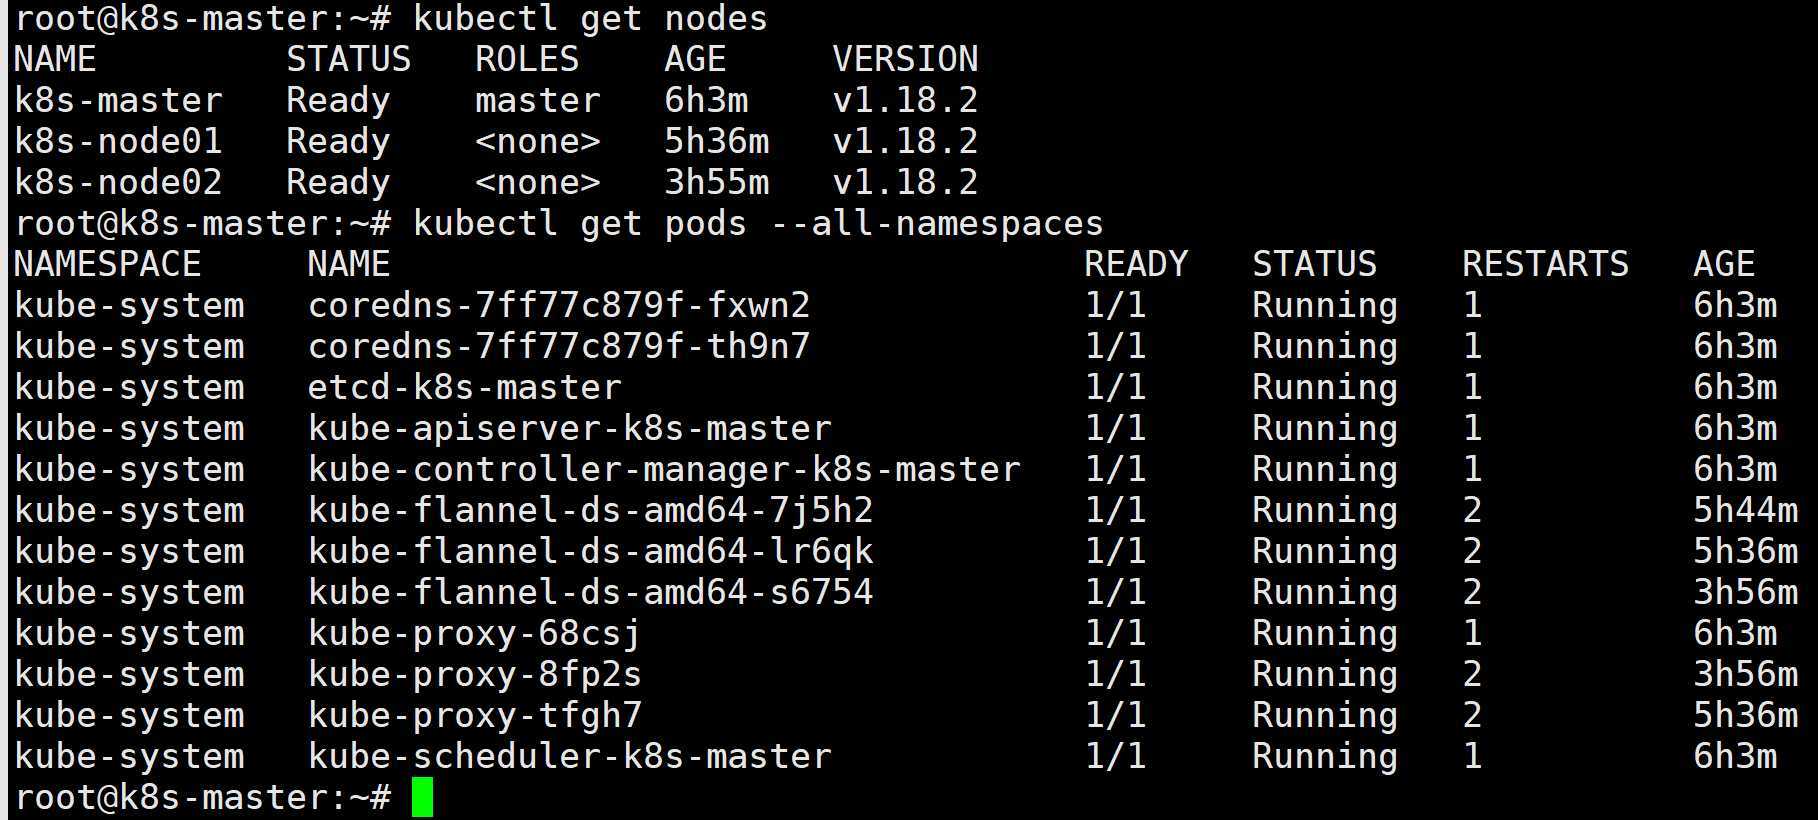Click the VERSION column header
The image size is (1818, 820).
pyautogui.click(x=906, y=59)
